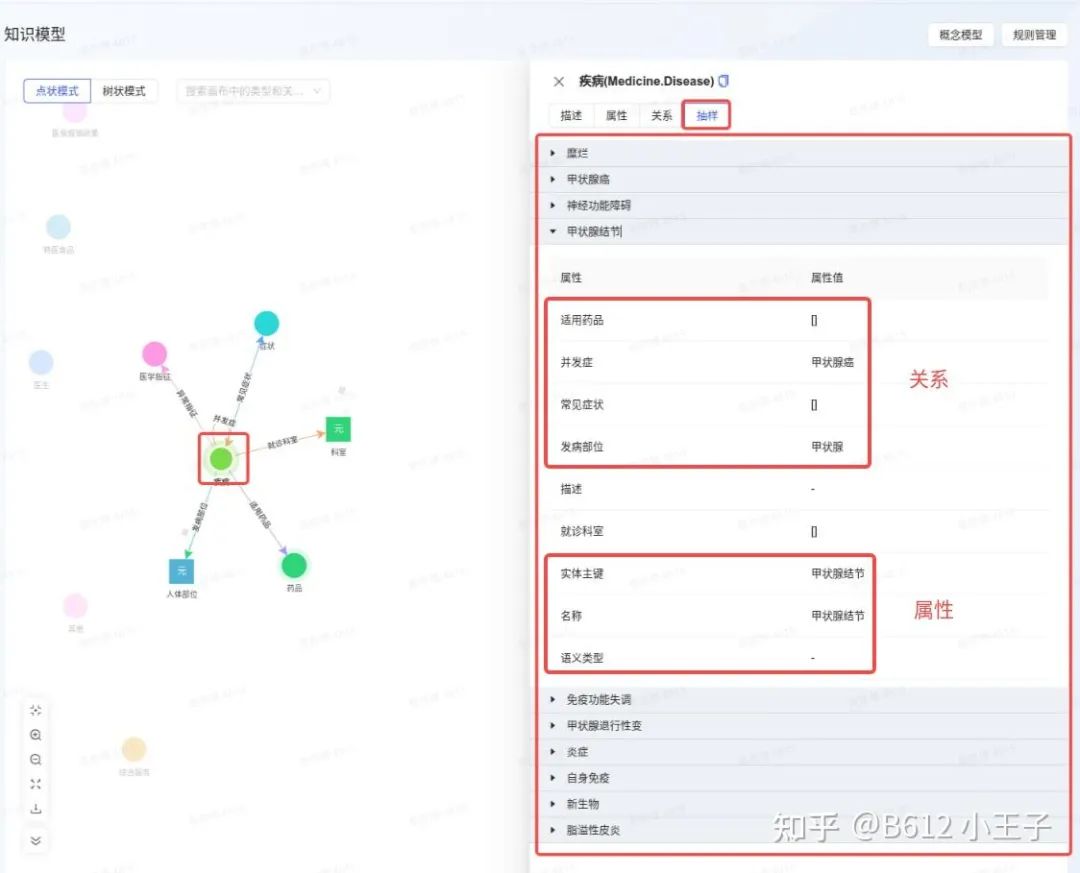Collapse the canvas toolbar via double-chevron icon
This screenshot has width=1080, height=873.
click(35, 841)
